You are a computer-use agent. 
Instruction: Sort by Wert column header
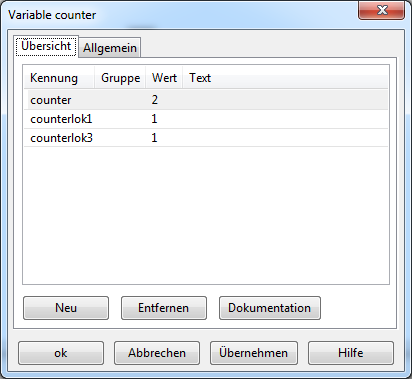tap(164, 78)
